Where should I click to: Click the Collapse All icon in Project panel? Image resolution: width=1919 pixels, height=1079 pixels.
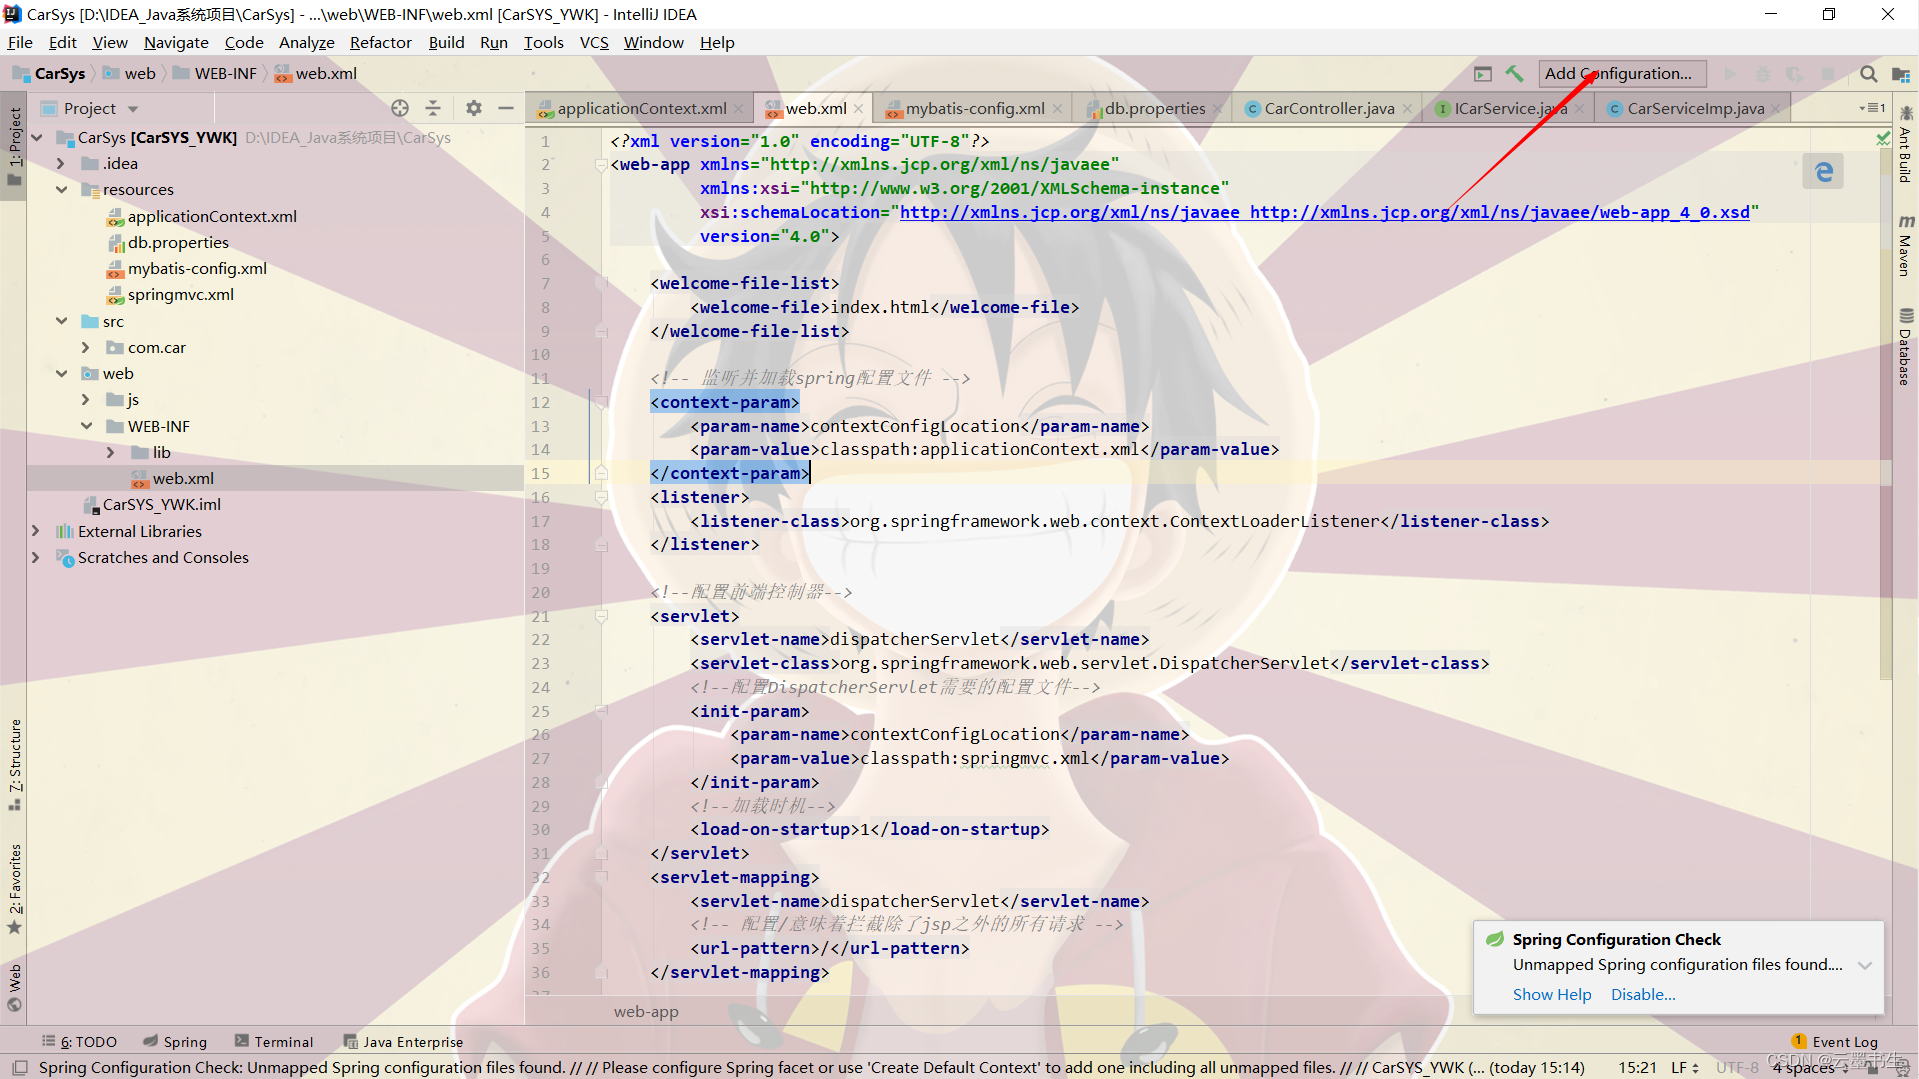pyautogui.click(x=433, y=108)
